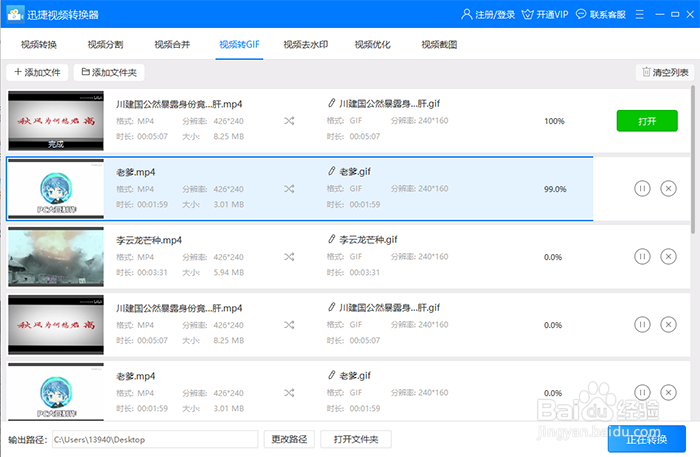Click the file name 李云龙芒种.mp4
Viewport: 700px width, 457px height.
149,240
